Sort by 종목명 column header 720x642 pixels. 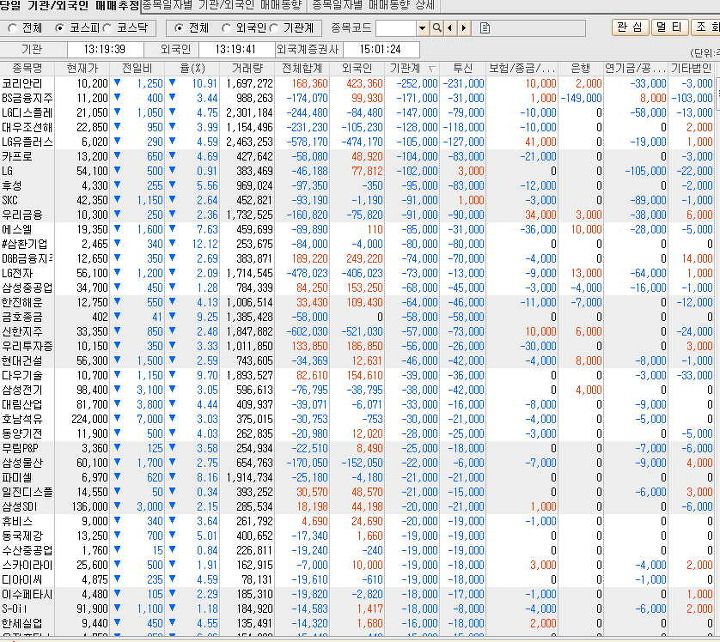coord(27,68)
